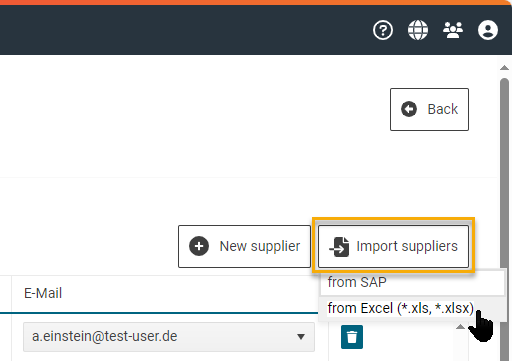Click the plus circle icon for New supplier
The width and height of the screenshot is (512, 361).
click(x=199, y=246)
